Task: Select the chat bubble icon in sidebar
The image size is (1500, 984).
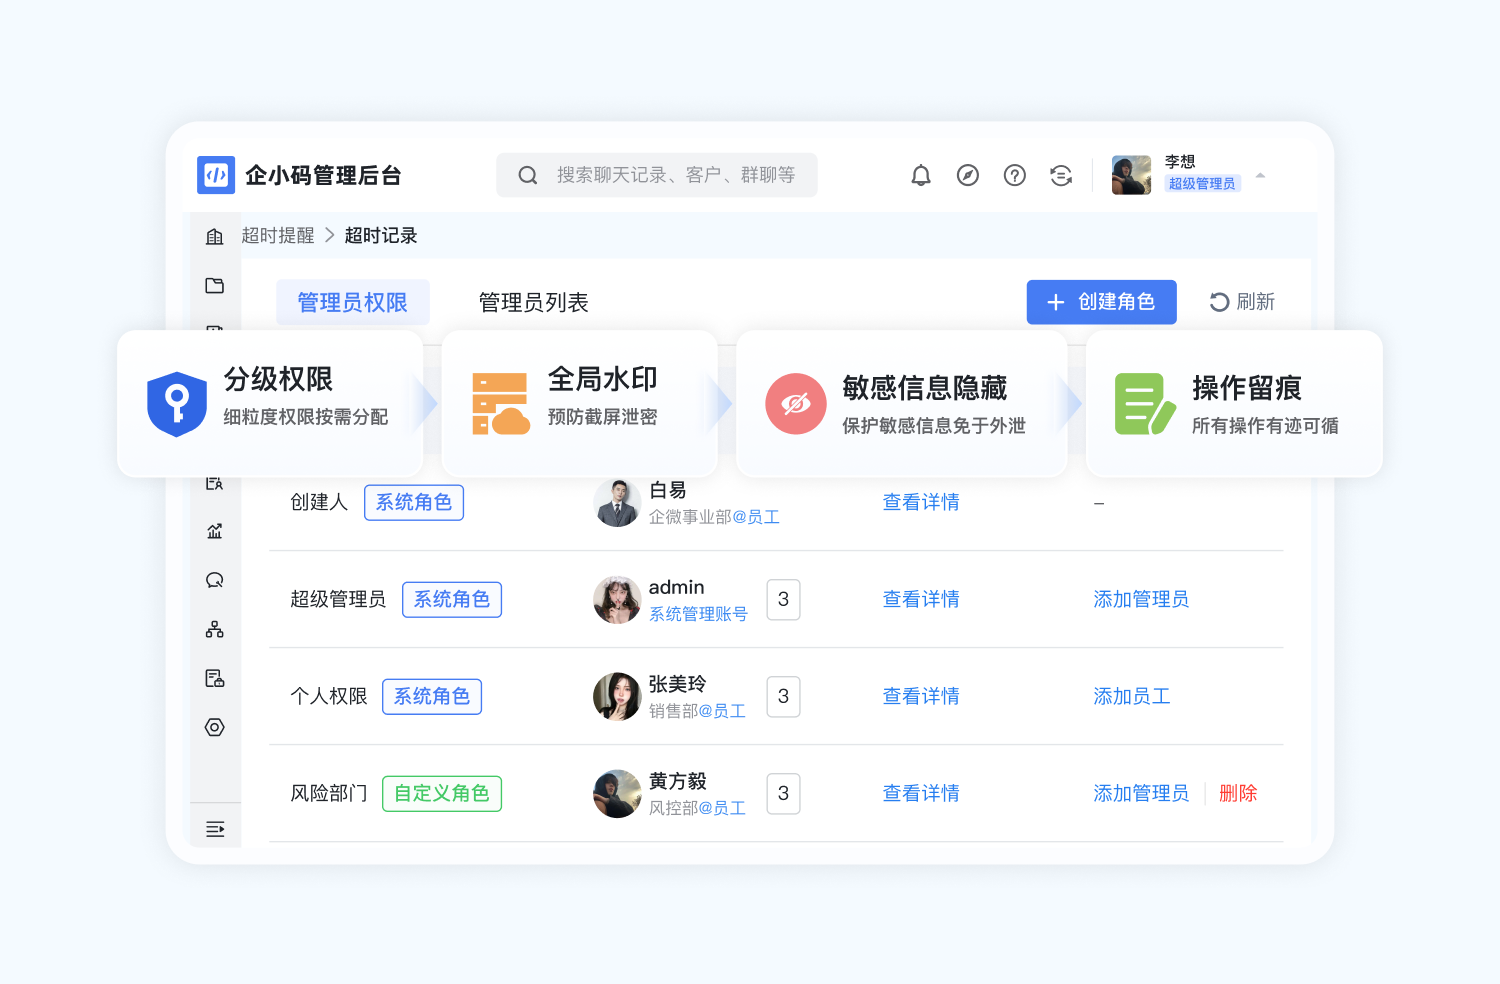Action: [x=214, y=579]
